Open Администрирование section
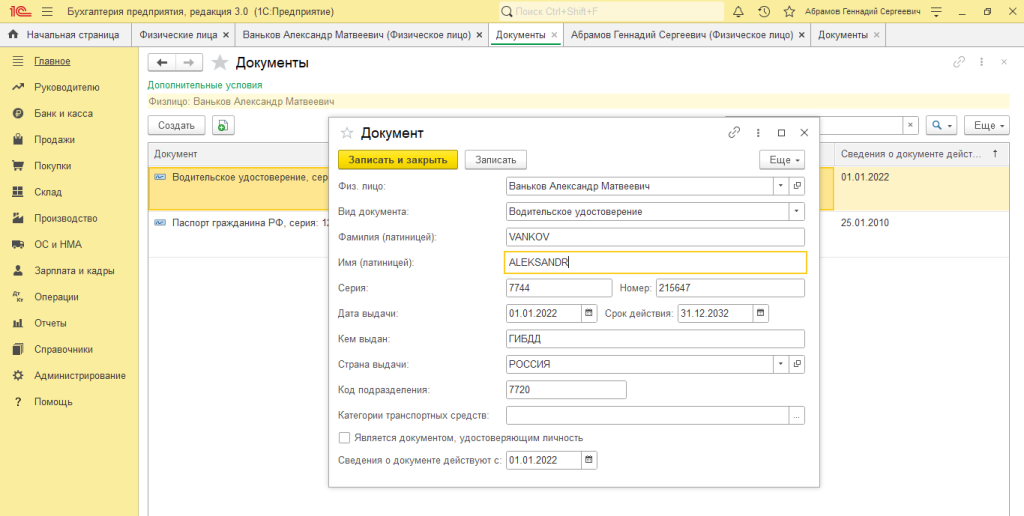The height and width of the screenshot is (516, 1024). [x=80, y=376]
